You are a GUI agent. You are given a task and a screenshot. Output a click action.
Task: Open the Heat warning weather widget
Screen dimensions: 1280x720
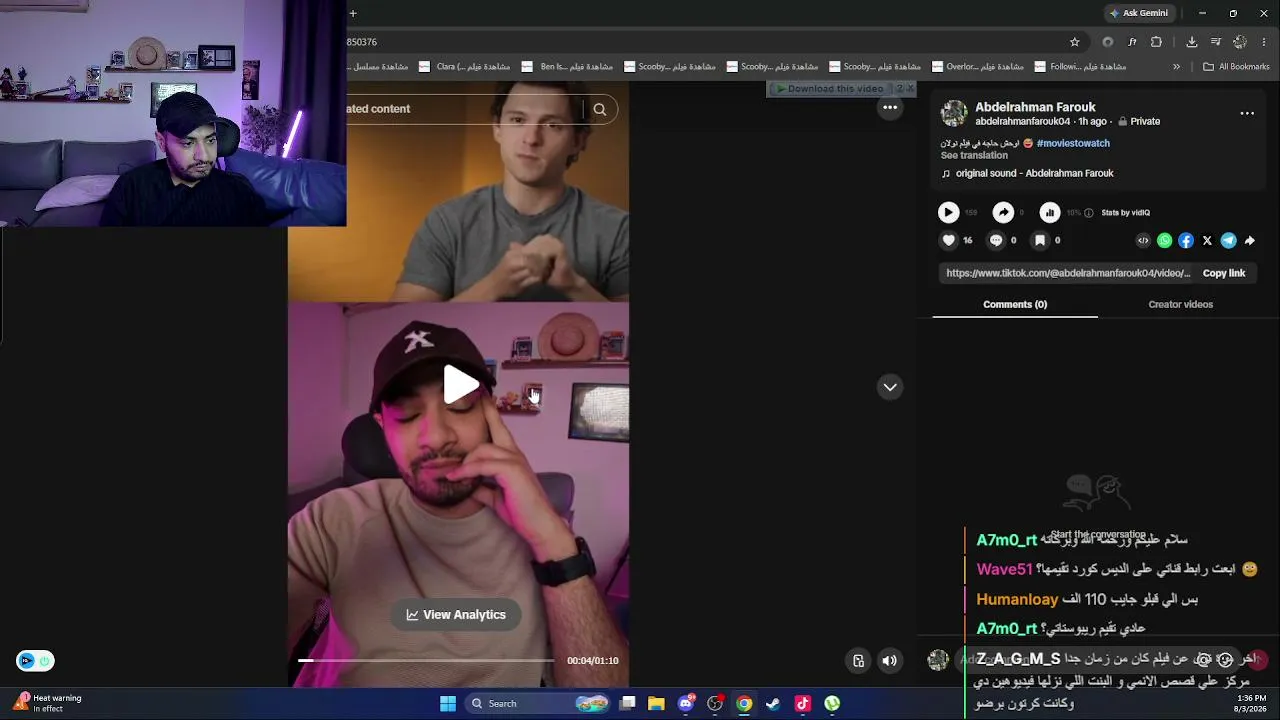(x=48, y=703)
